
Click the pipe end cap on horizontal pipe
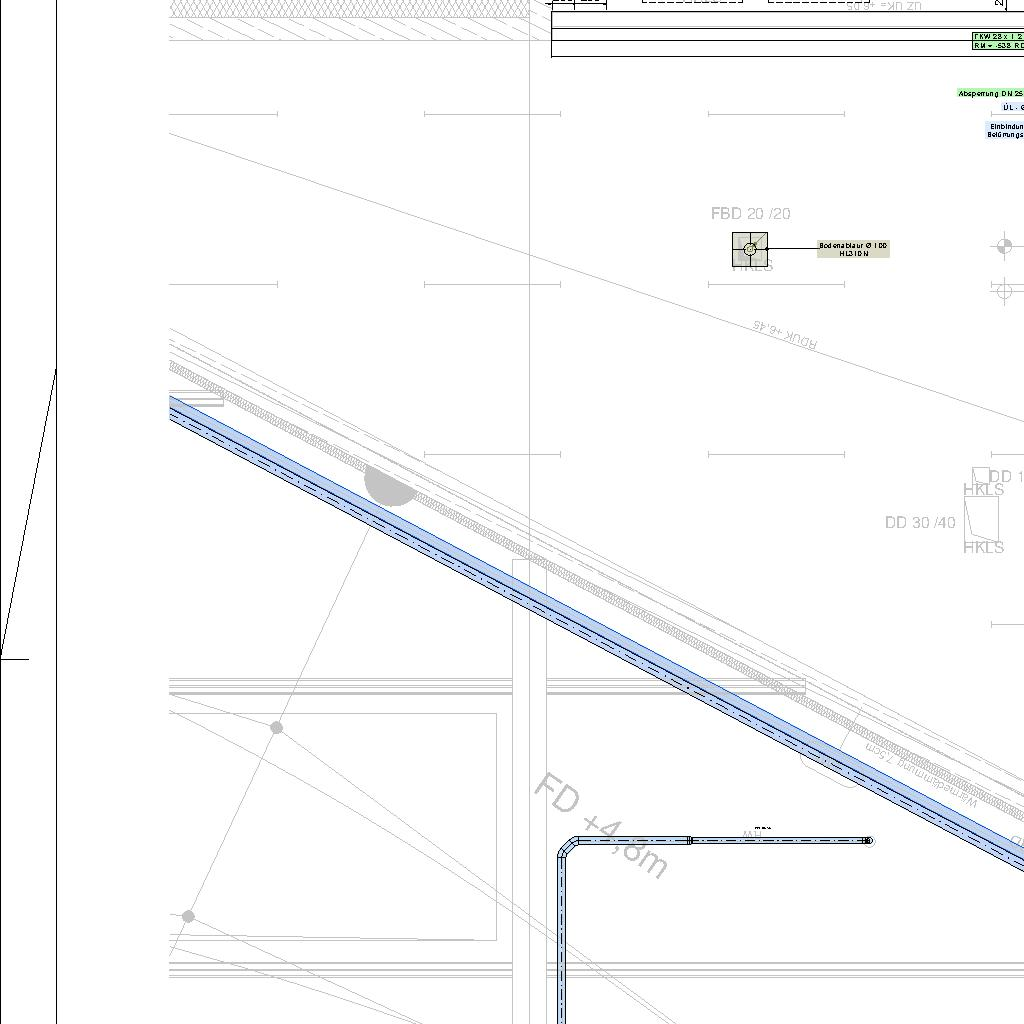point(868,841)
